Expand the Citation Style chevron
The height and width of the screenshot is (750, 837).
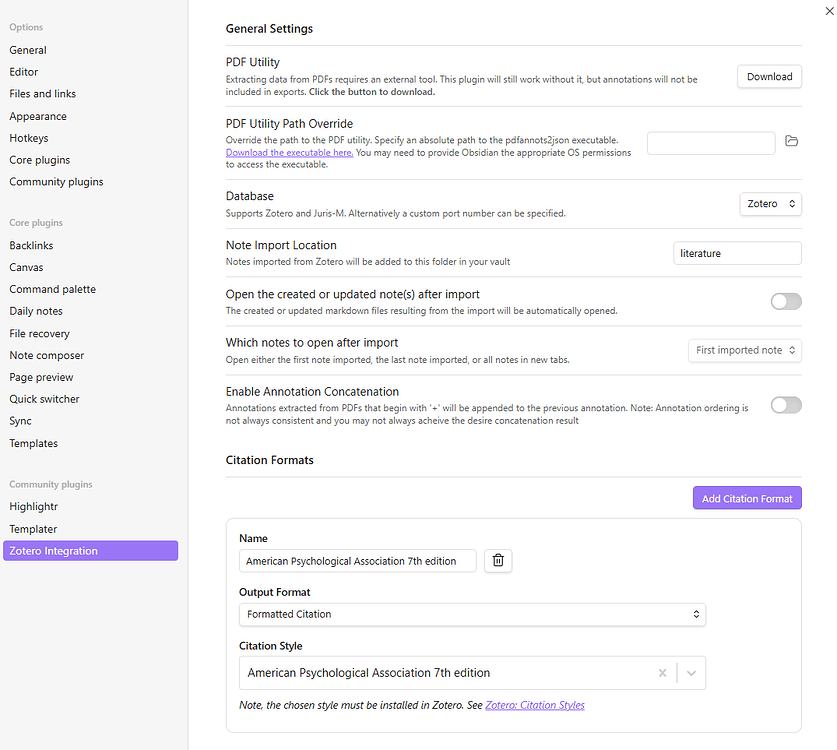coord(692,673)
